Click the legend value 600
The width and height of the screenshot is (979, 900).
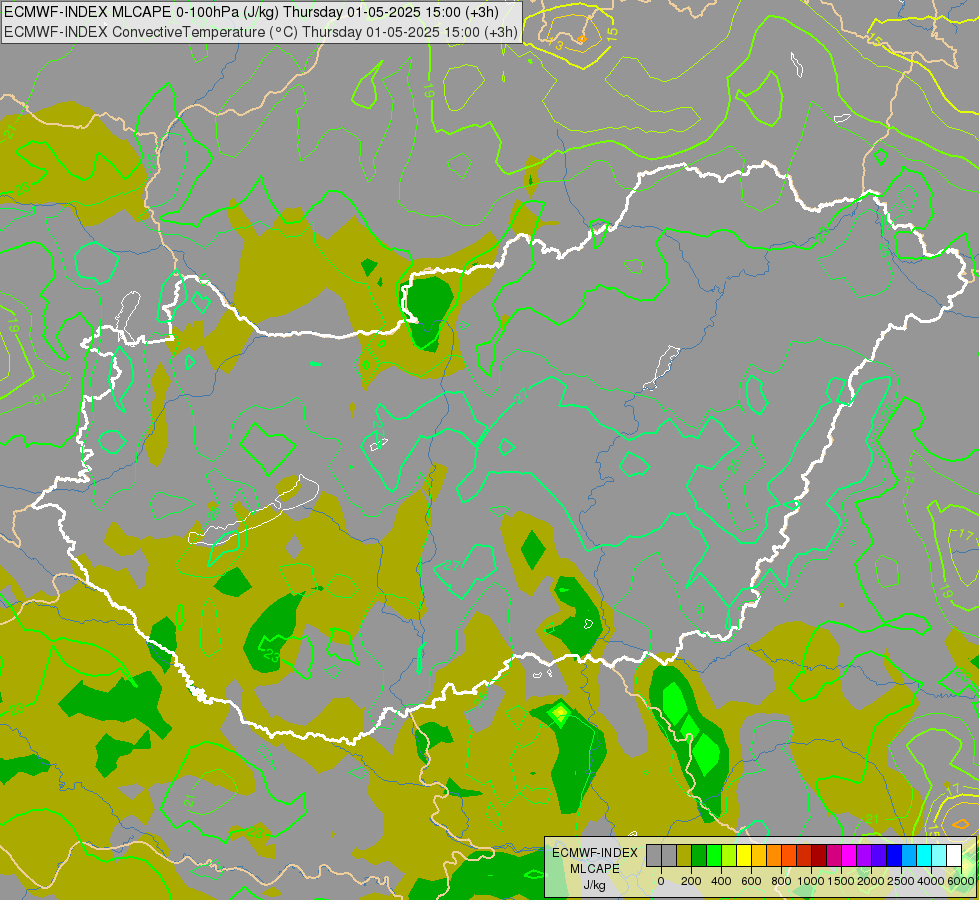751,881
